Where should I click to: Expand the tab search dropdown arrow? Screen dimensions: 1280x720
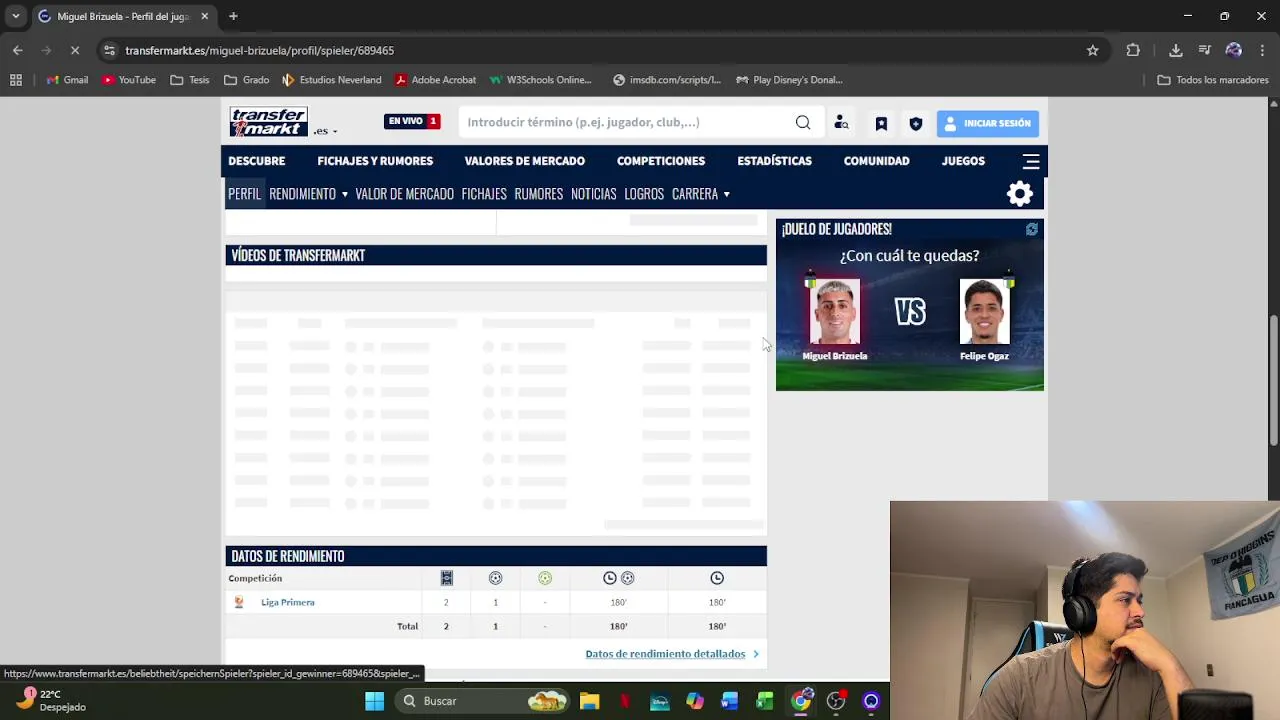16,16
